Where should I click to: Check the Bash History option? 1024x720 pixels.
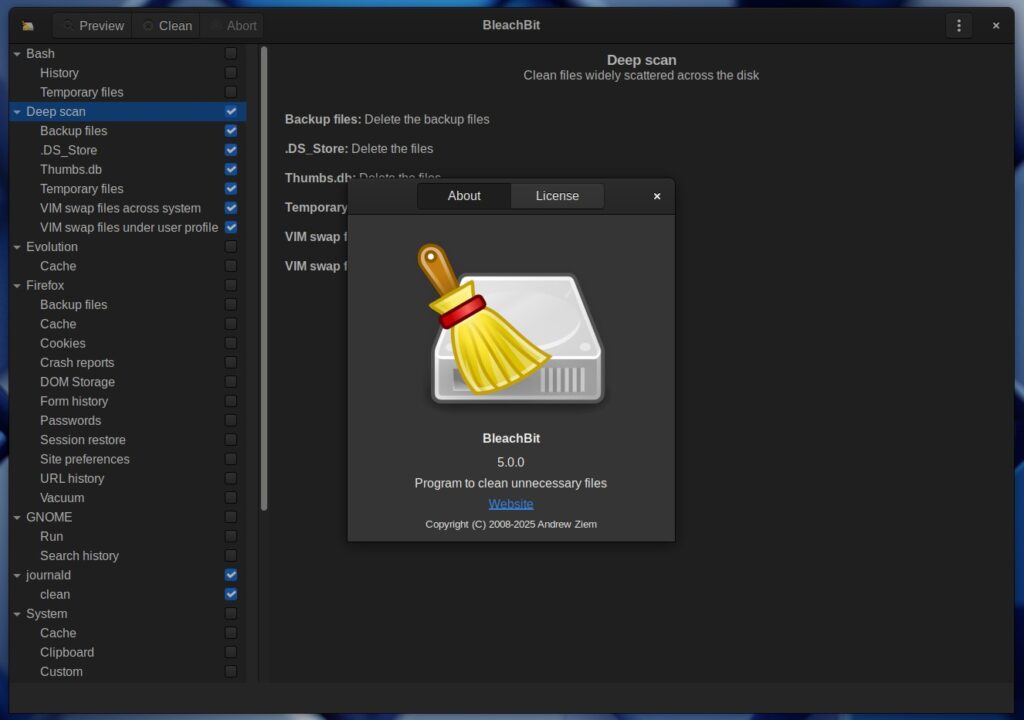pos(231,72)
